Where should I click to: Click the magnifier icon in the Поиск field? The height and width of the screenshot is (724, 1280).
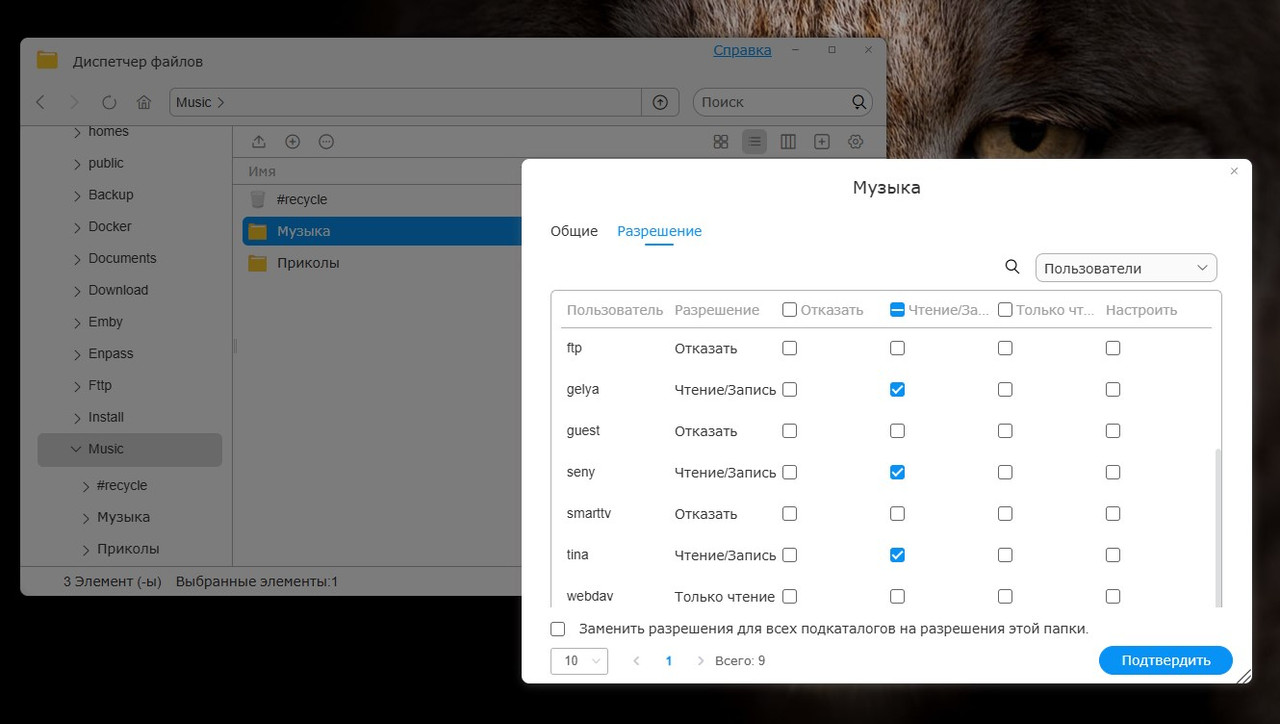tap(859, 102)
